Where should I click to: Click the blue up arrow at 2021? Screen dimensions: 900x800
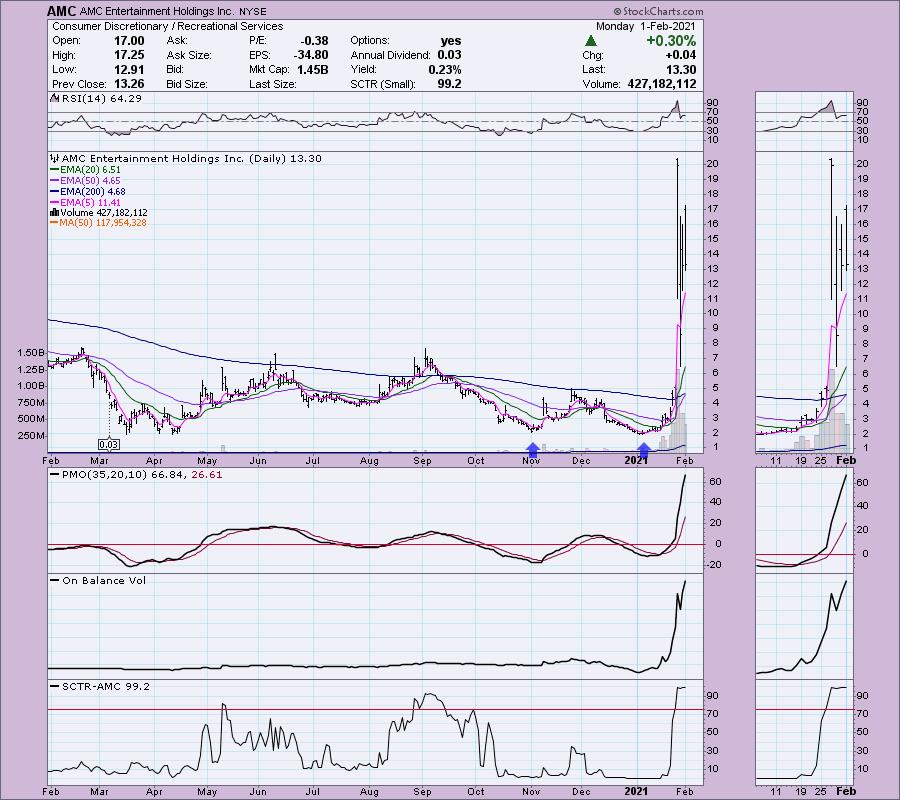(x=643, y=451)
